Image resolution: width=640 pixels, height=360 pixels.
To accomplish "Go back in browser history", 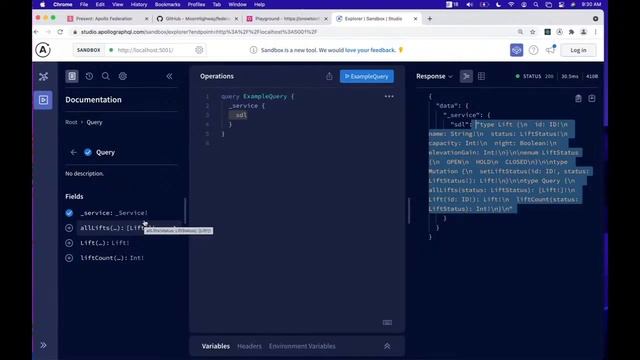I will 36,32.
